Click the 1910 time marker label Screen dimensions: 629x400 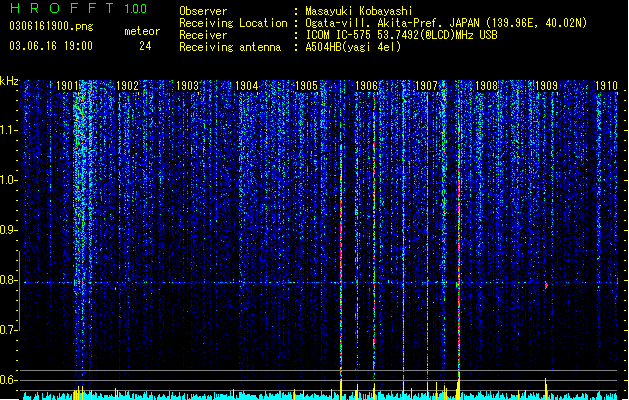click(606, 86)
